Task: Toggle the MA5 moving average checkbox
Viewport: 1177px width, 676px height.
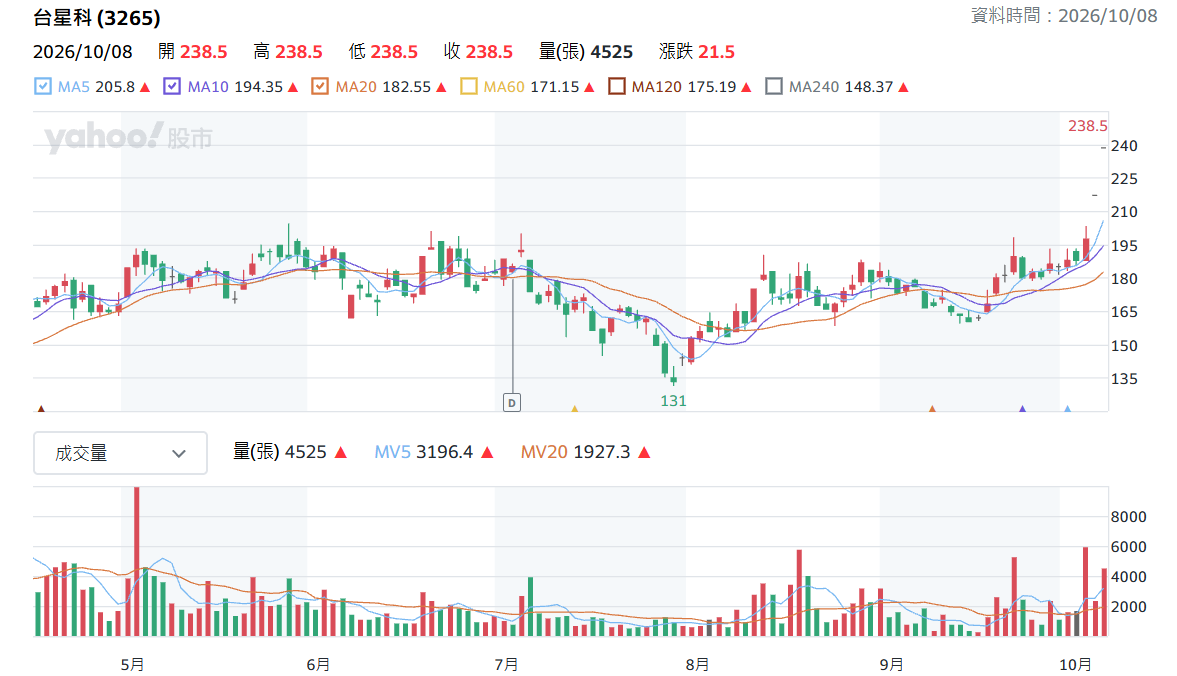Action: [x=43, y=86]
